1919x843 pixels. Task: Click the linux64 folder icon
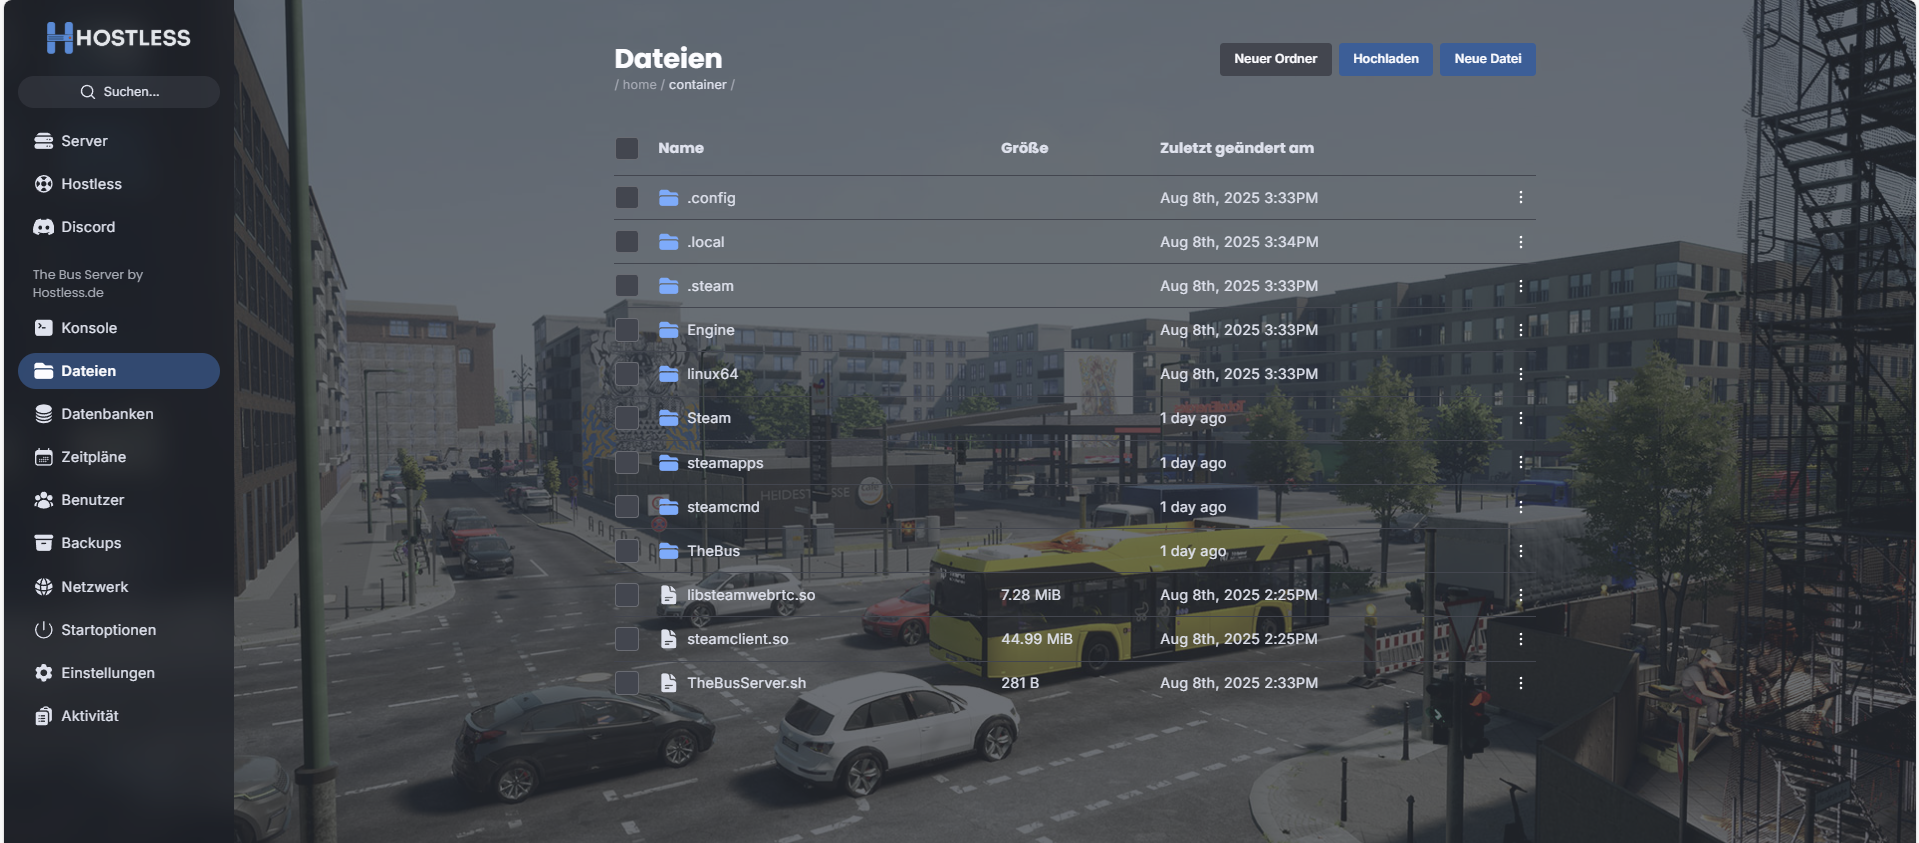coord(669,374)
